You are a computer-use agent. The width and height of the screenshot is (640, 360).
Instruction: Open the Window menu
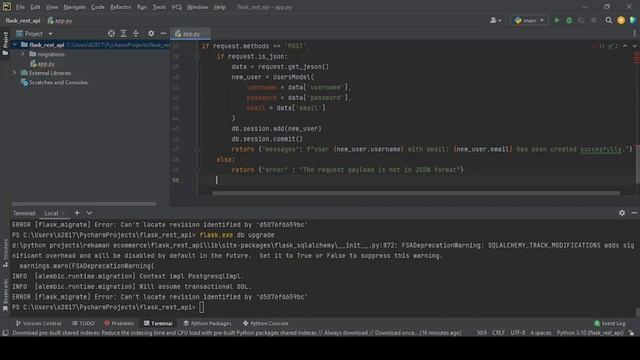click(197, 7)
